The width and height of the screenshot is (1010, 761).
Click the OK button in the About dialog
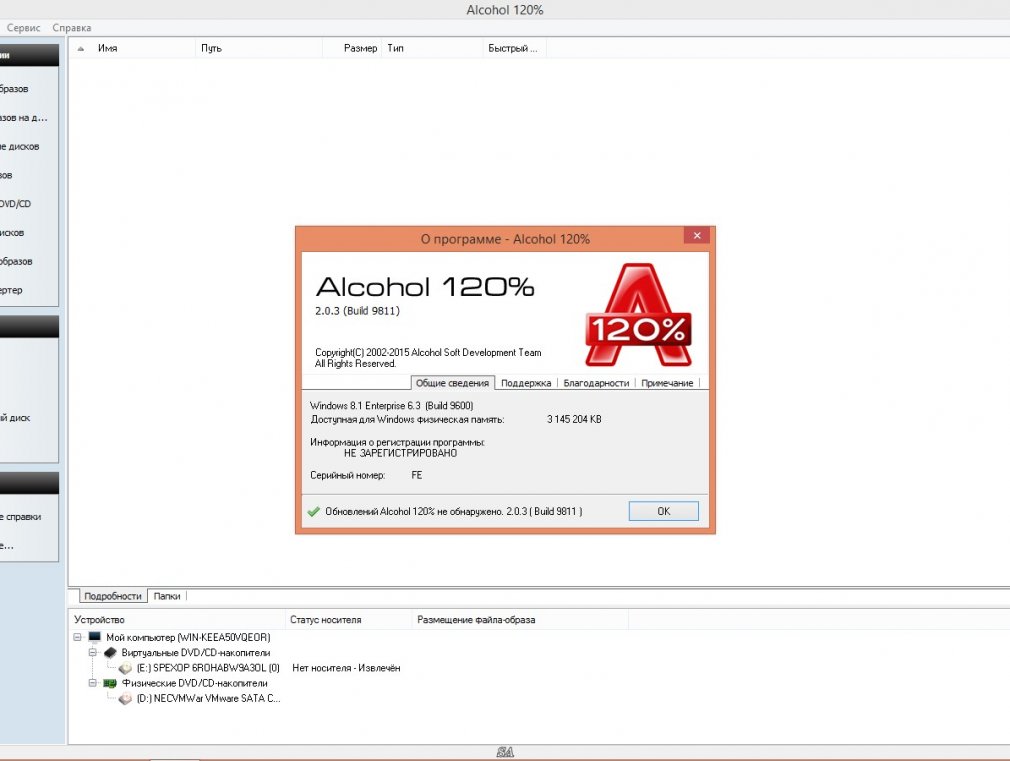663,511
